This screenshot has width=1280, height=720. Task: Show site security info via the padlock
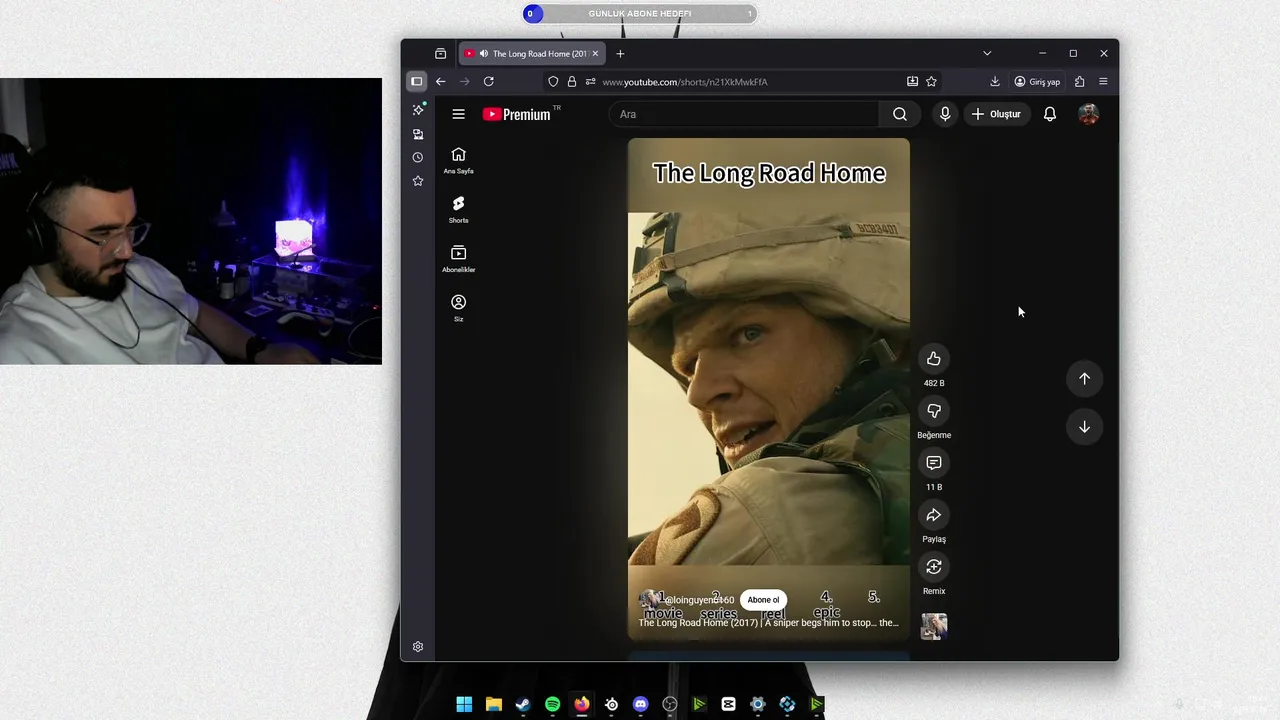pos(572,82)
